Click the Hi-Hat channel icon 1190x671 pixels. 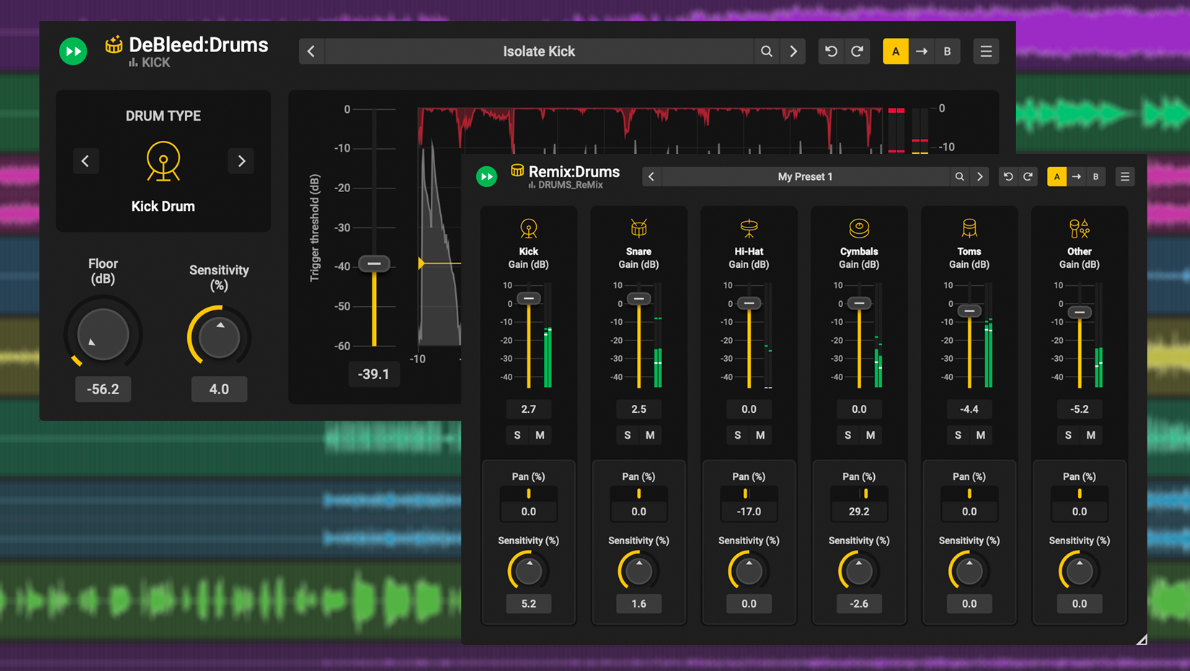[749, 228]
